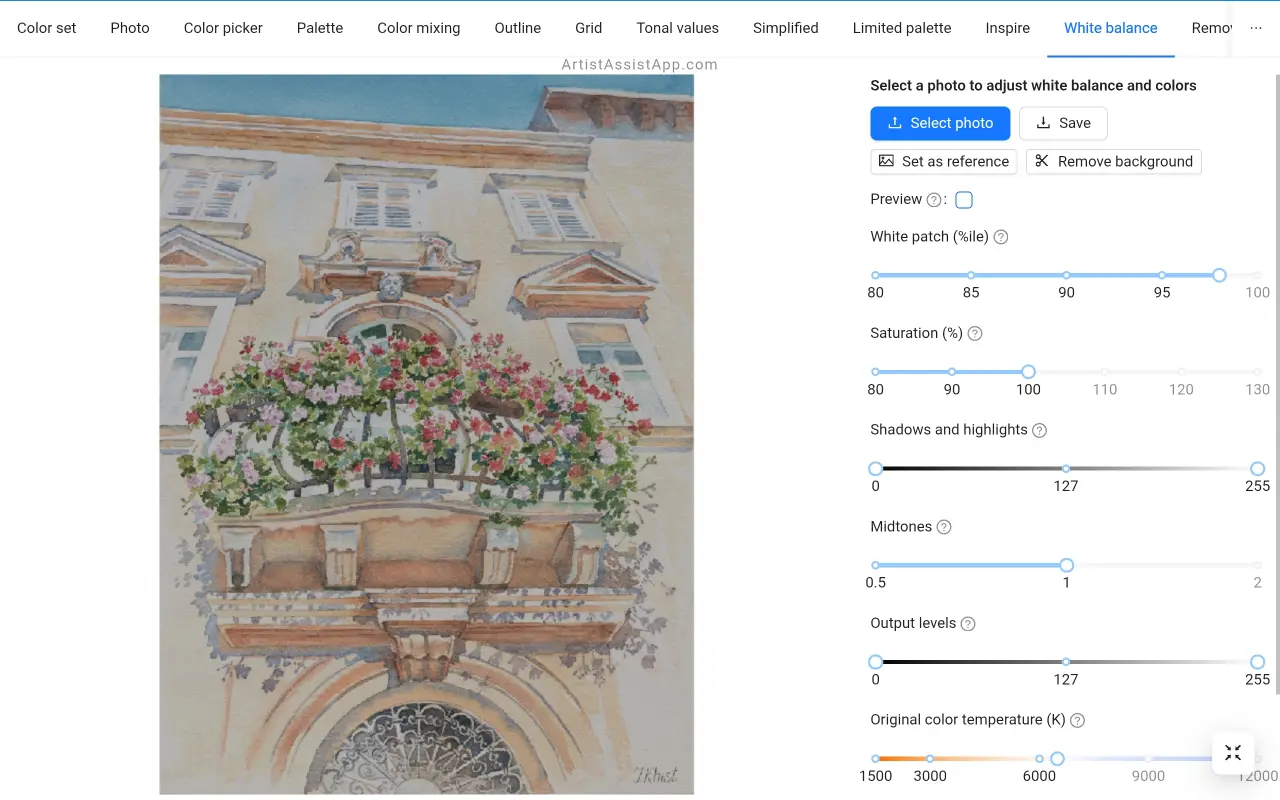The image size is (1280, 800).
Task: Set color temperature to 3000 K
Action: pyautogui.click(x=930, y=759)
